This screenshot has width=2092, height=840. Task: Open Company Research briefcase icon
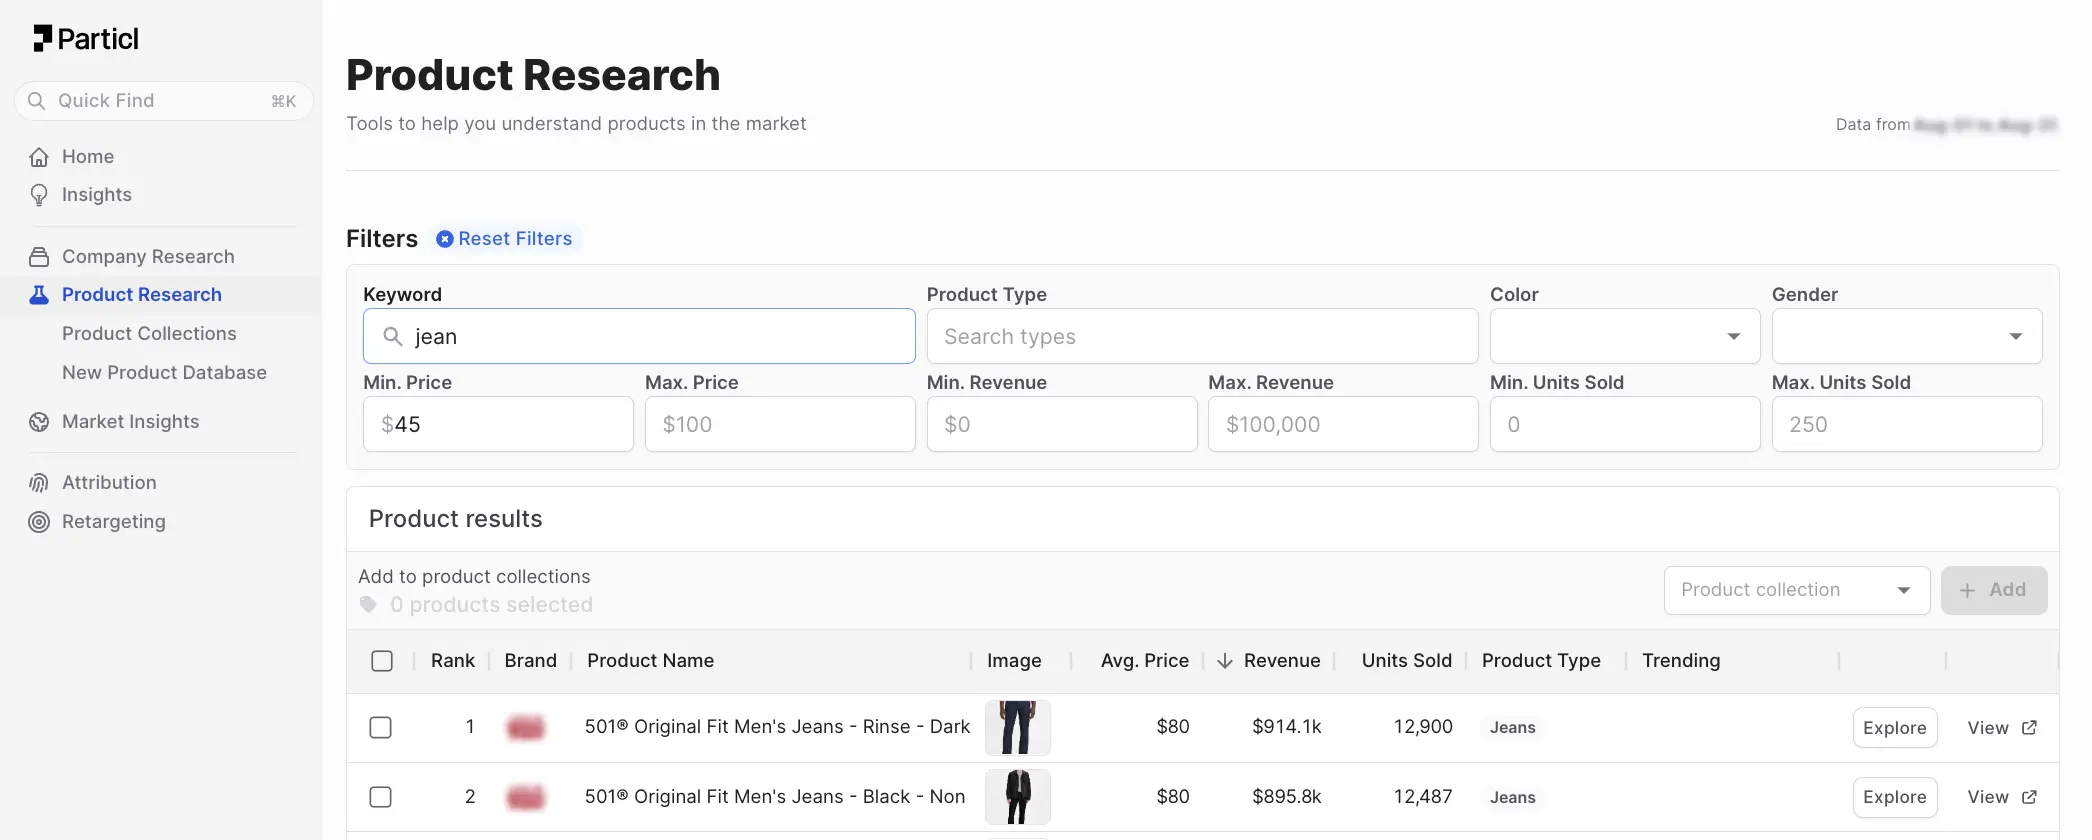[x=39, y=257]
